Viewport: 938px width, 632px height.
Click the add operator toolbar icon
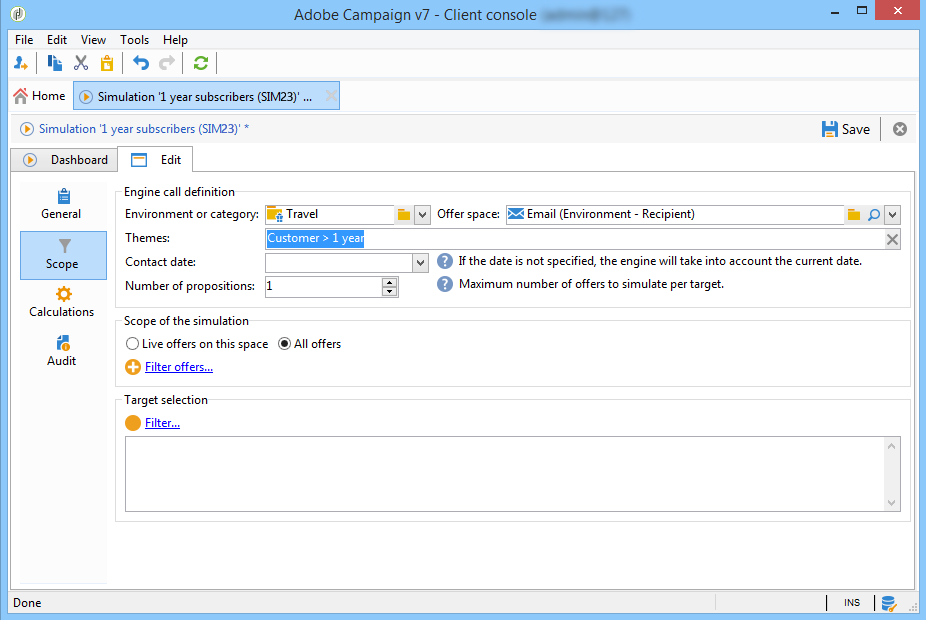pos(21,63)
